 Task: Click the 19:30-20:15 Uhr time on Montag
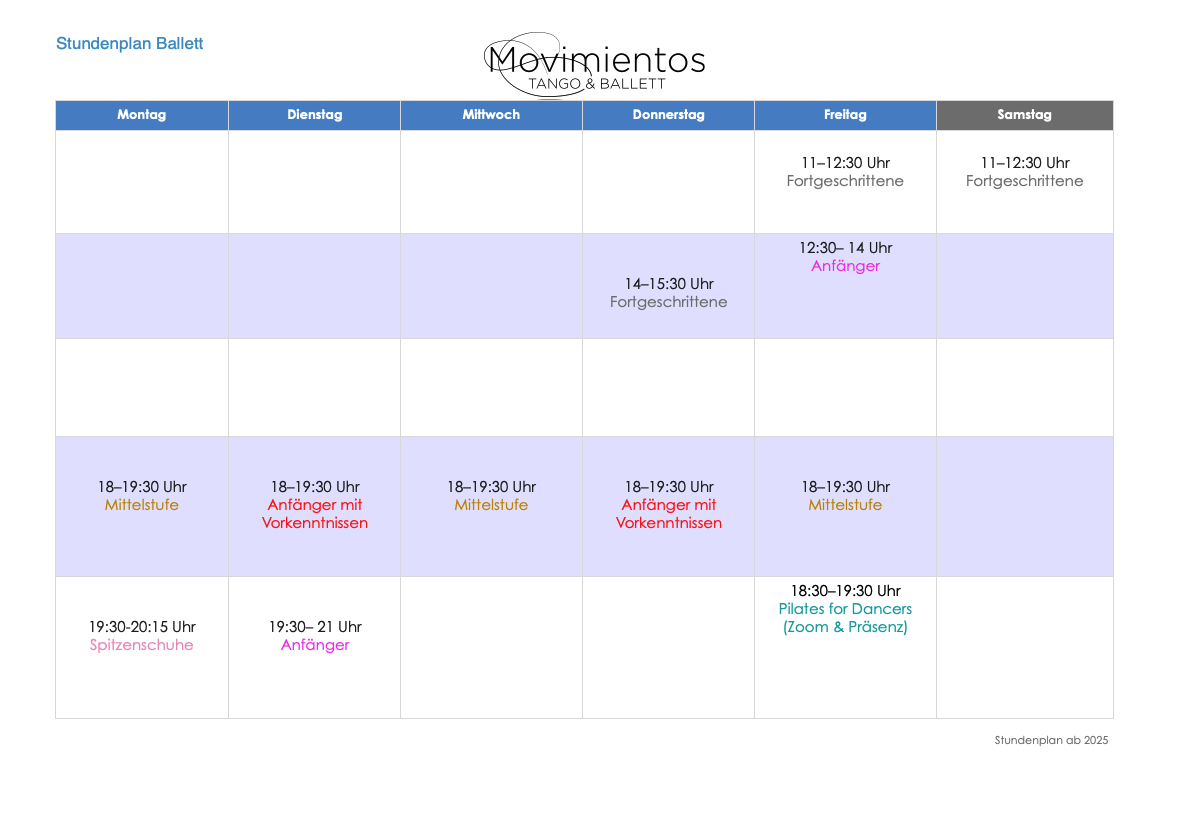pos(142,628)
